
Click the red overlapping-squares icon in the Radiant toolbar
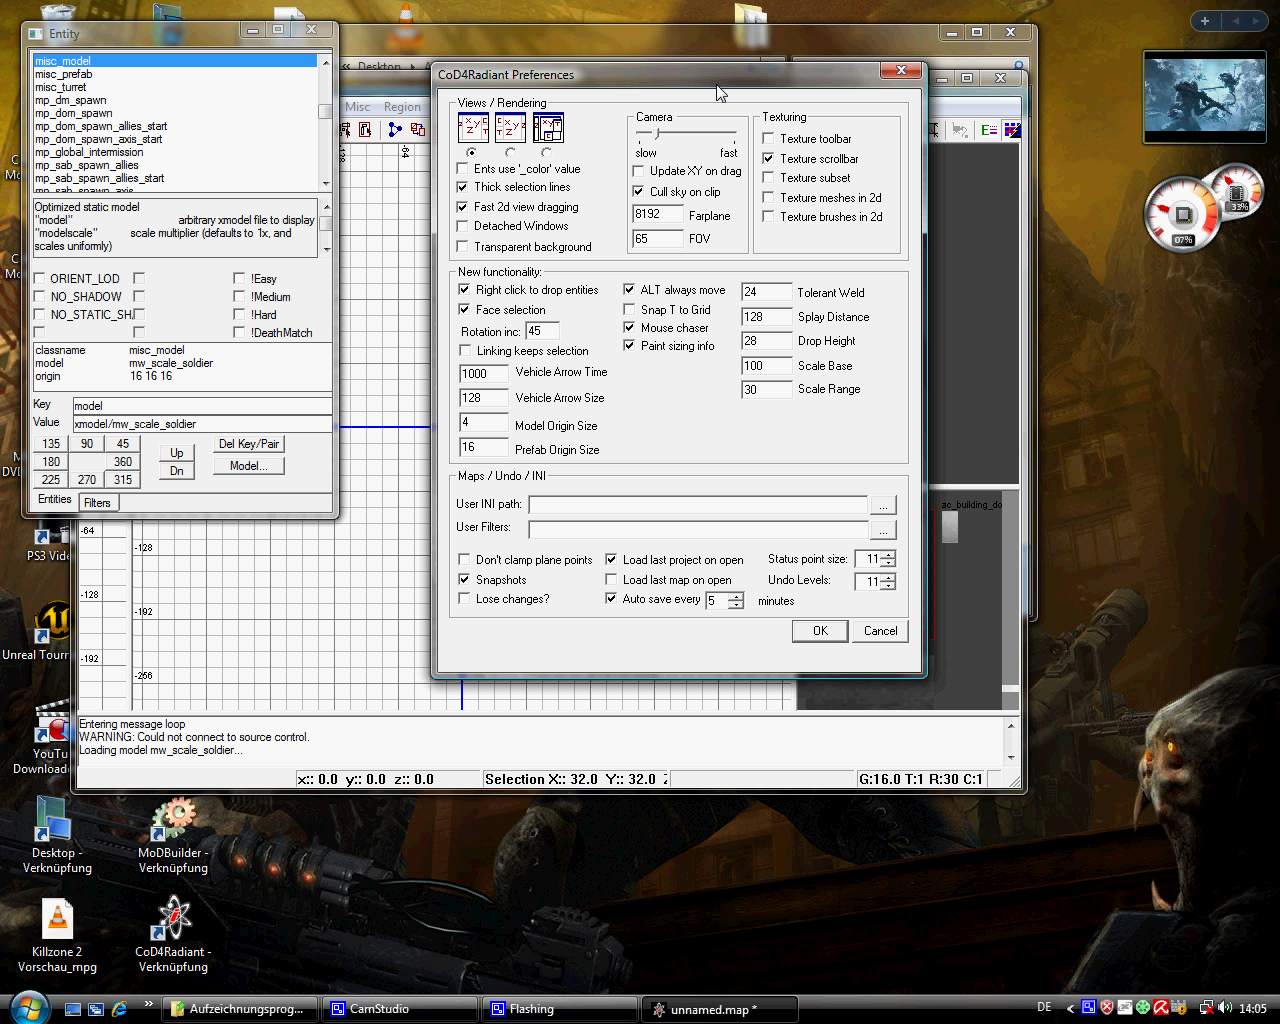point(417,130)
